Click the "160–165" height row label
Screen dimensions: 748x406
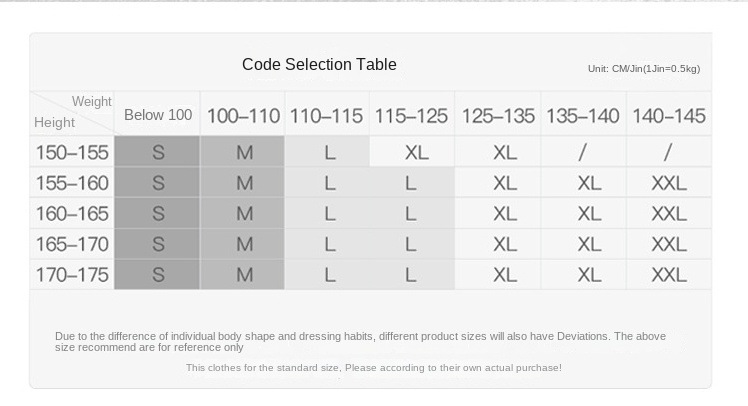(x=72, y=214)
